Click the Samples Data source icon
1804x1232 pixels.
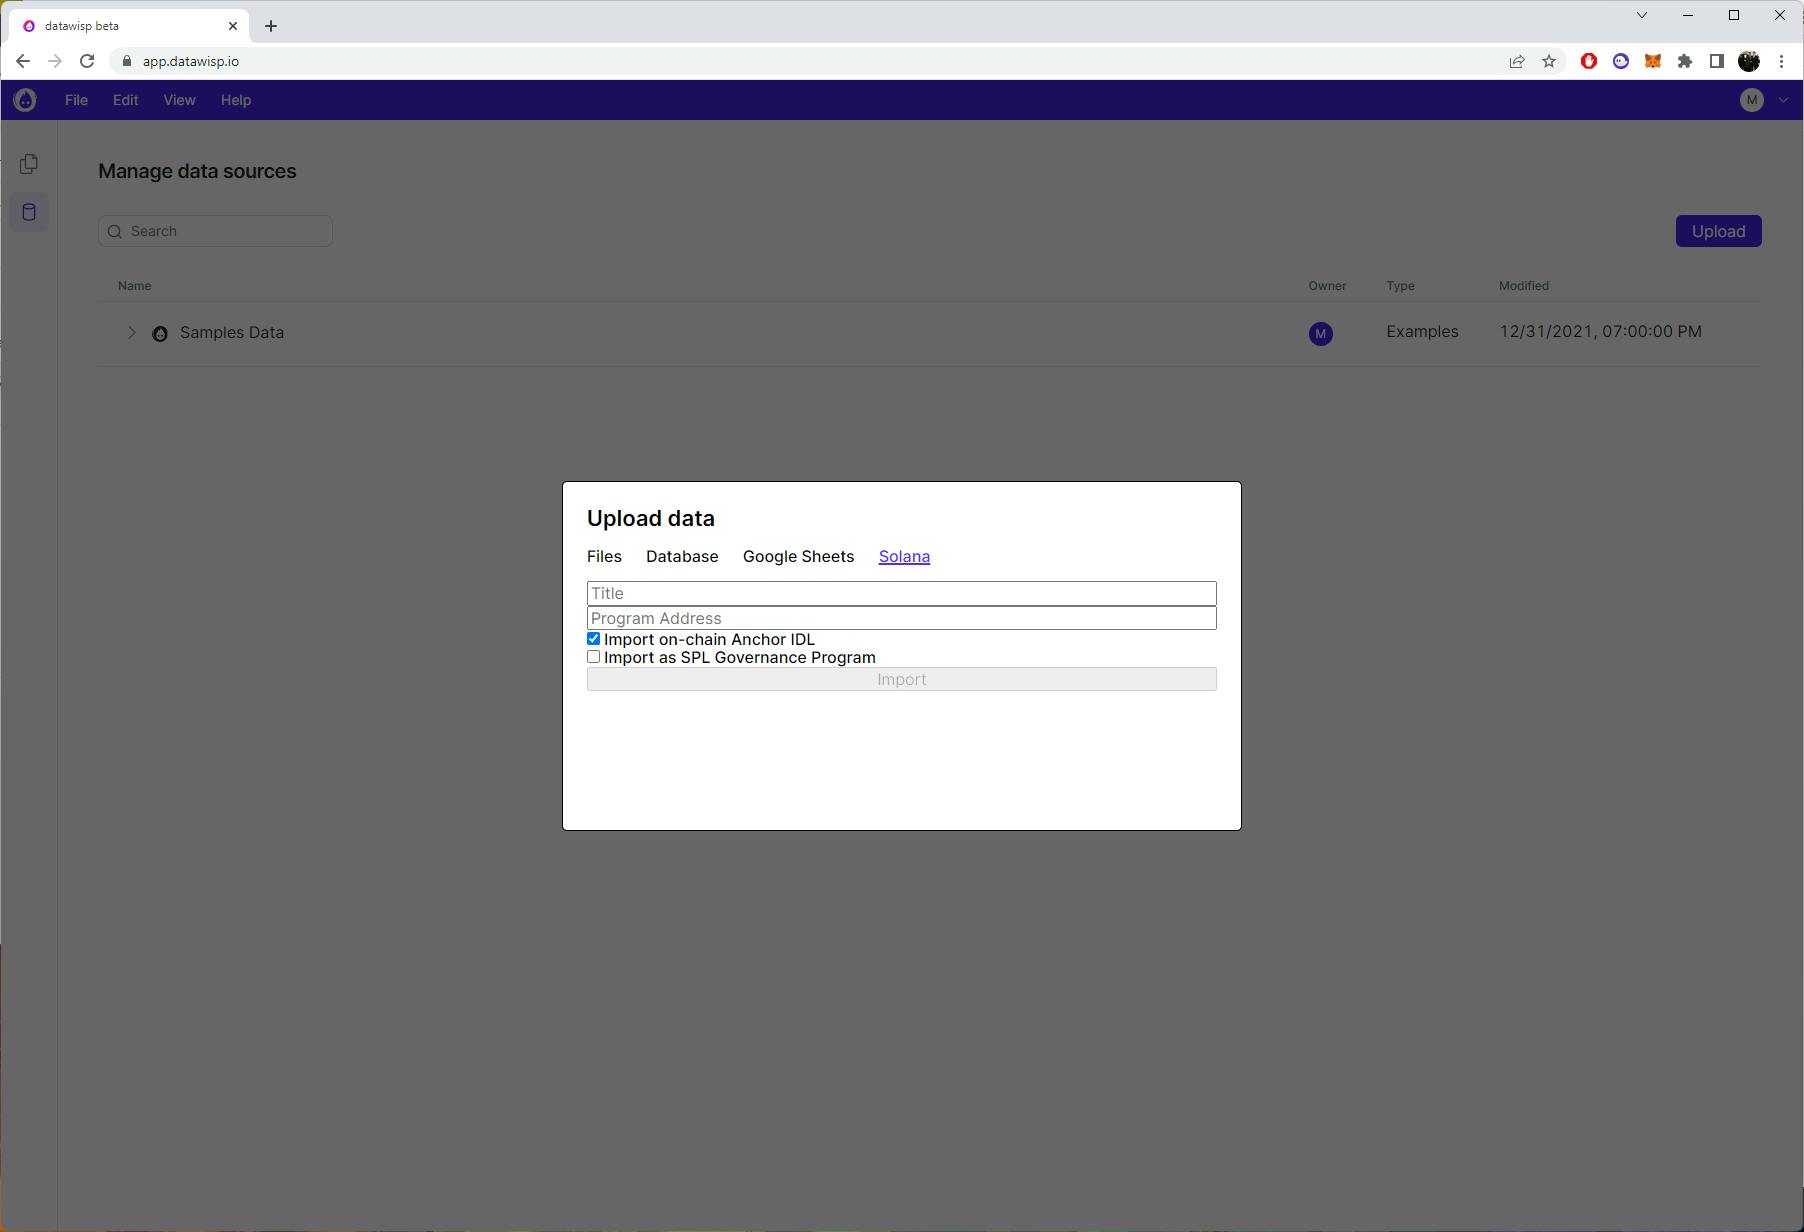tap(160, 333)
